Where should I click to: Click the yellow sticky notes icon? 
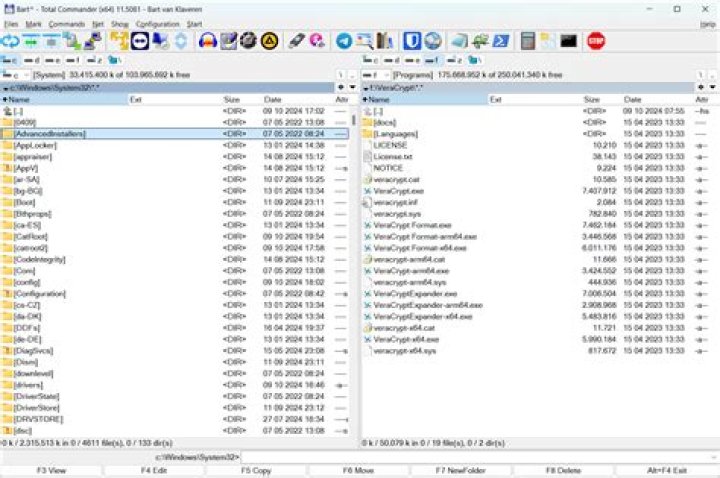(x=548, y=41)
